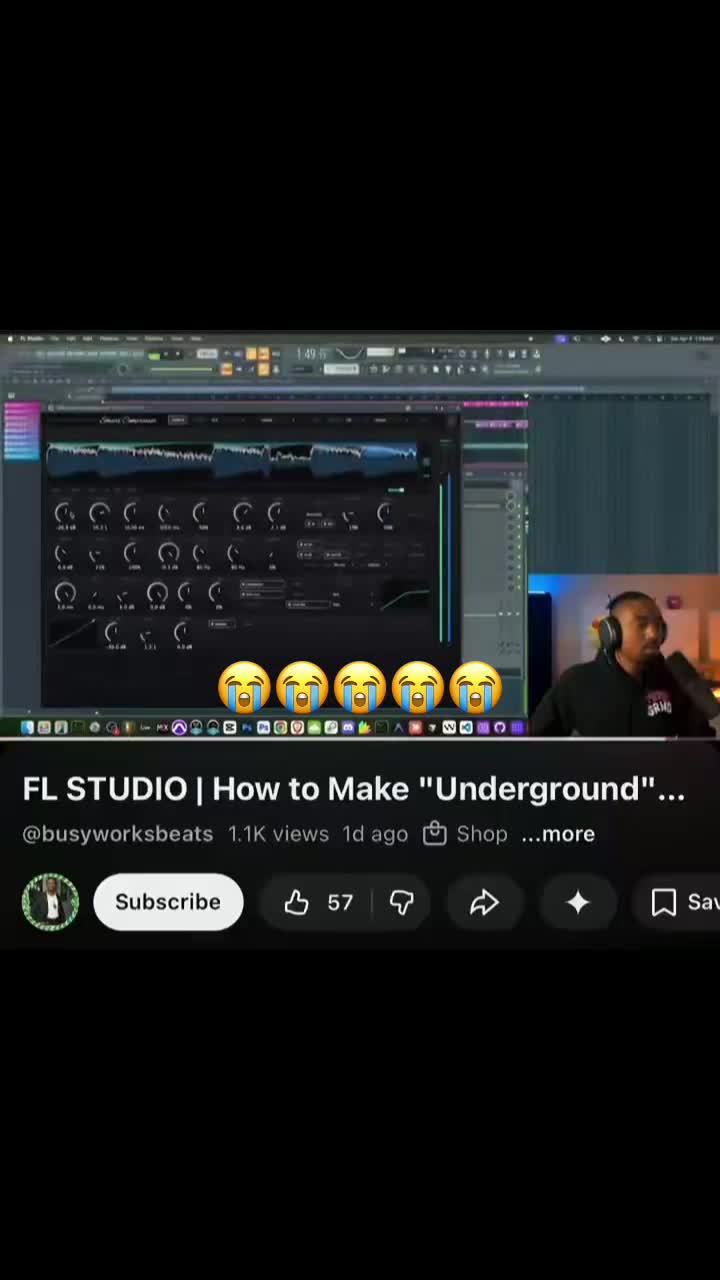Like the video with the thumbs-up icon
The height and width of the screenshot is (1280, 720).
(x=296, y=902)
